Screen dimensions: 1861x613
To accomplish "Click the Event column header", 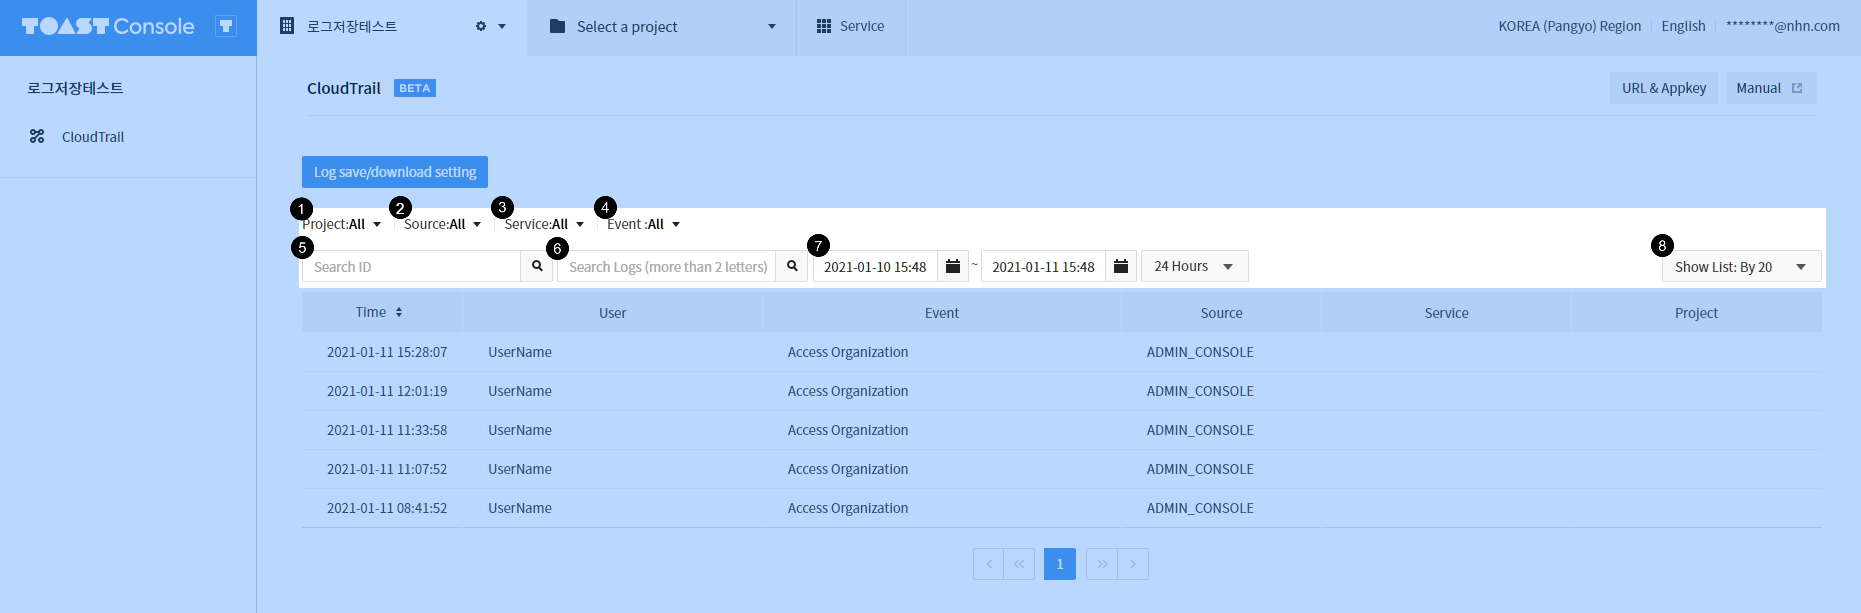I will (x=942, y=313).
